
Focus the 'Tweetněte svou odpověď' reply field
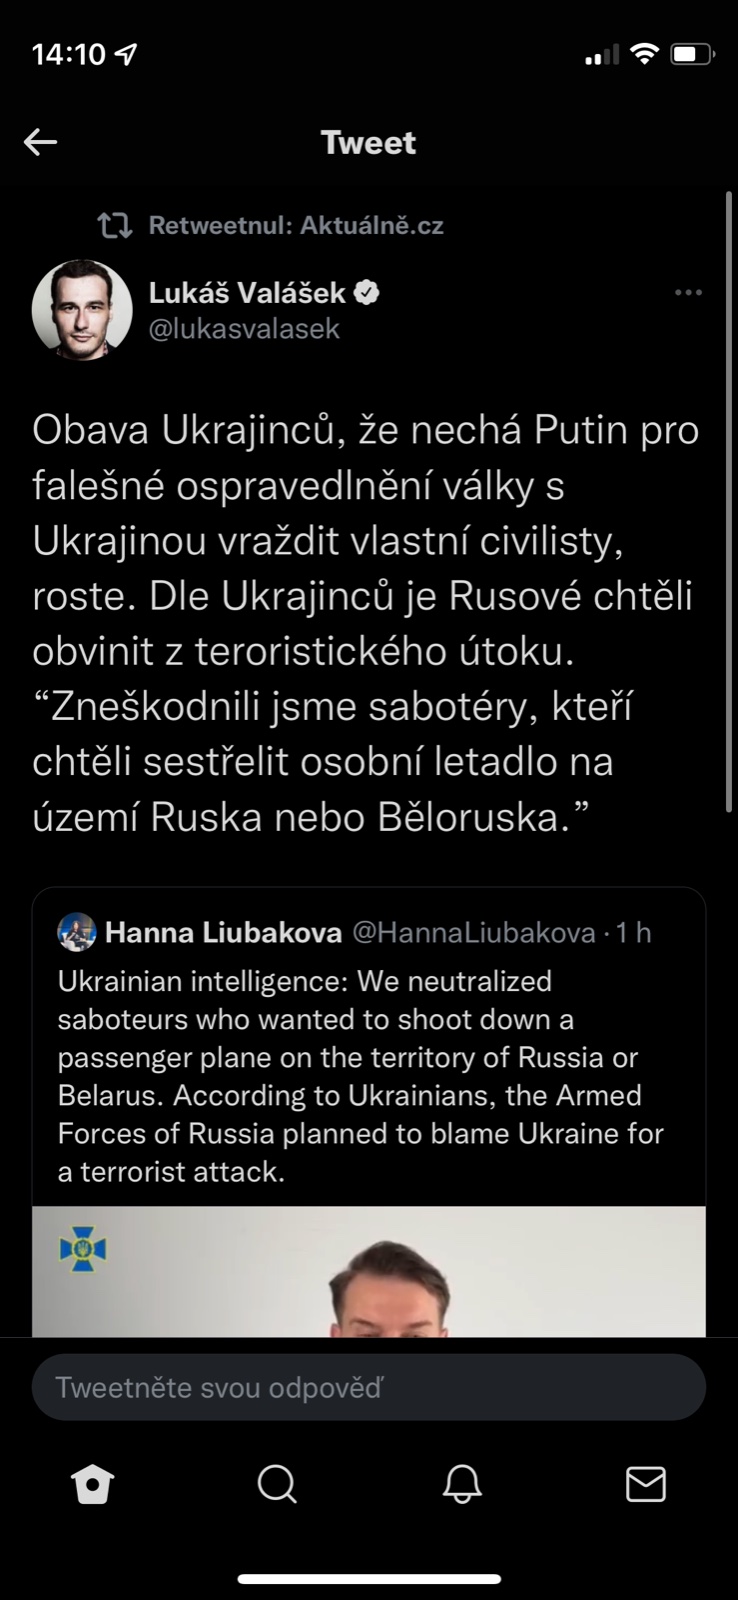368,1387
